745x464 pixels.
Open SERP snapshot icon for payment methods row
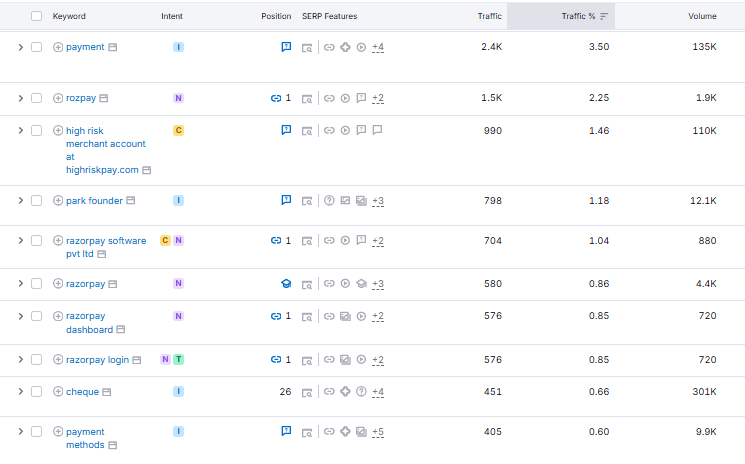click(307, 432)
